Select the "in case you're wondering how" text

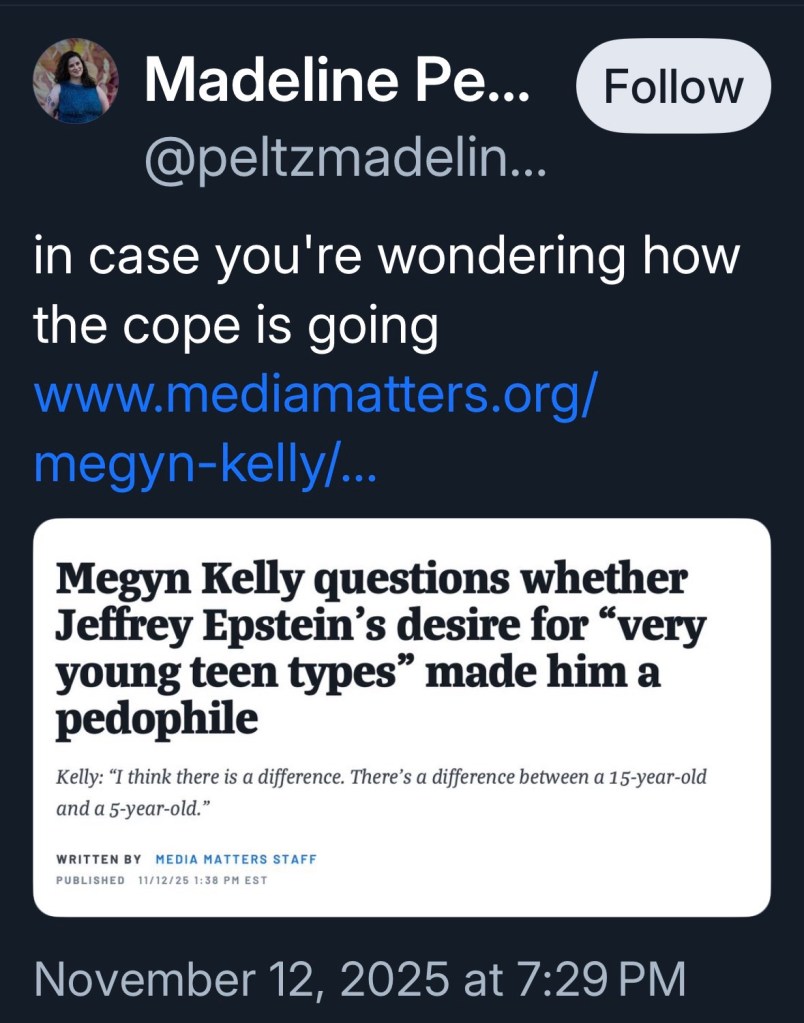click(386, 258)
